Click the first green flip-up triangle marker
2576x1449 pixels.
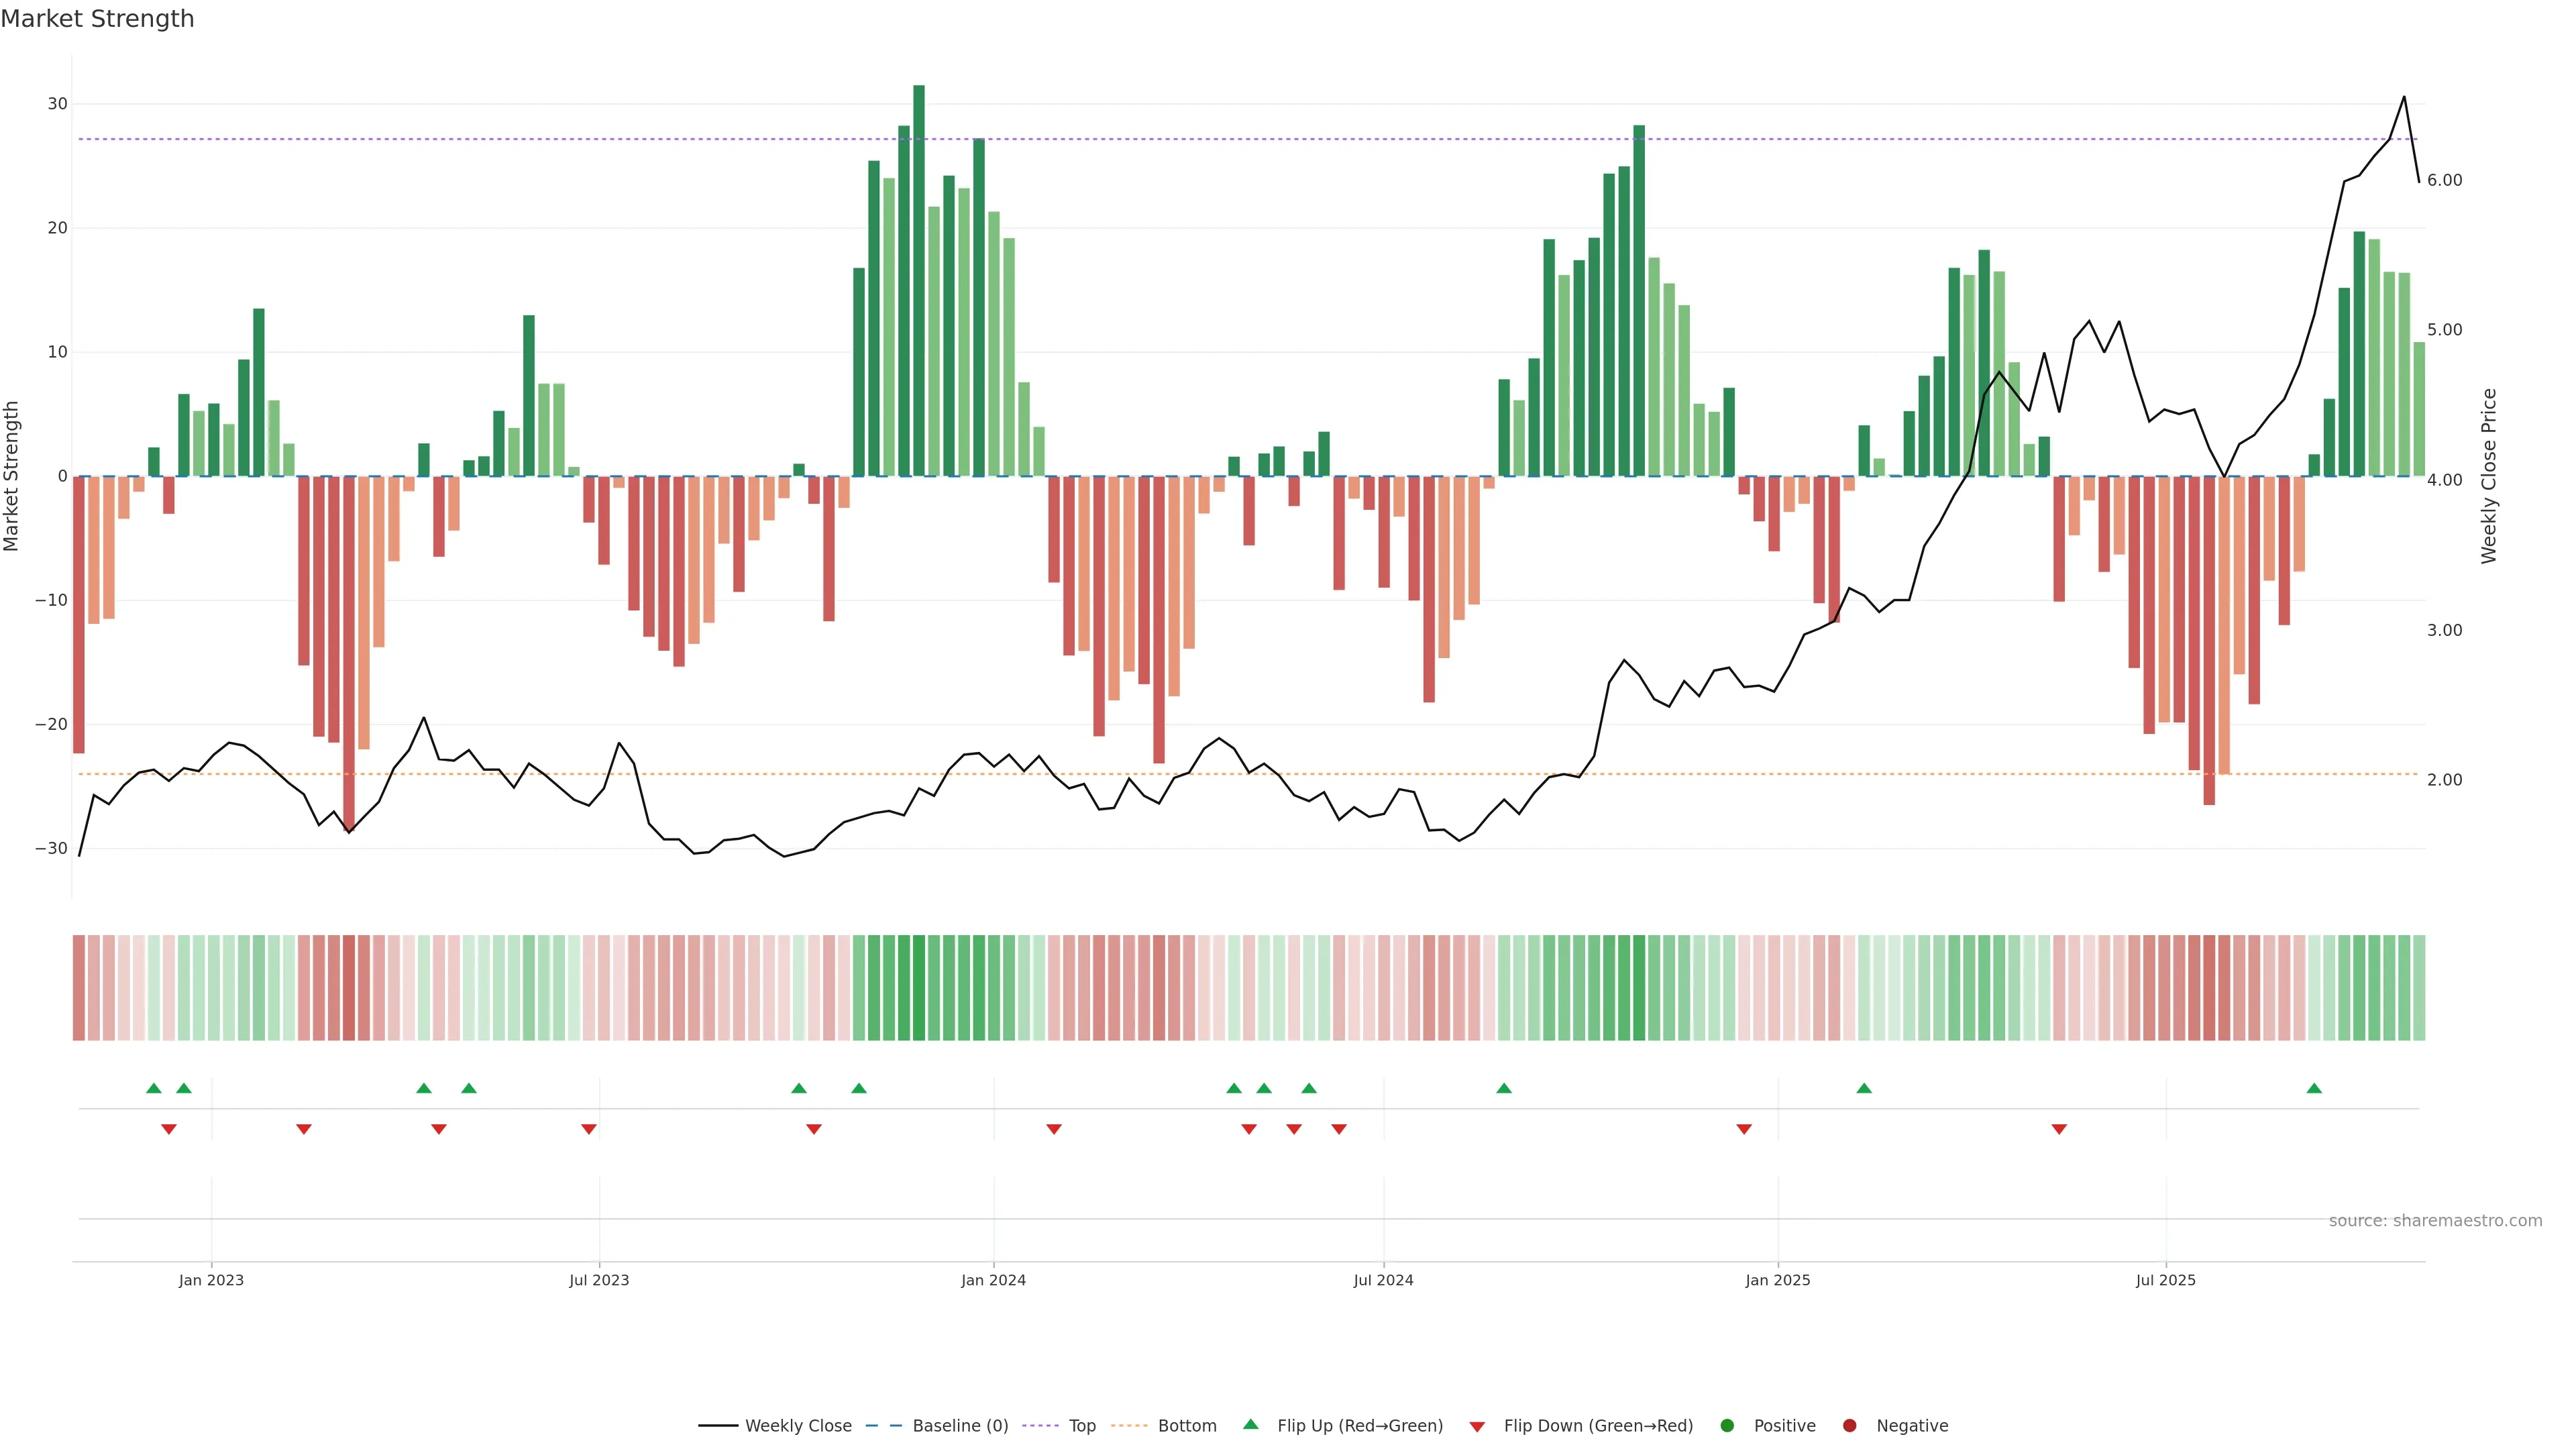pos(153,1088)
